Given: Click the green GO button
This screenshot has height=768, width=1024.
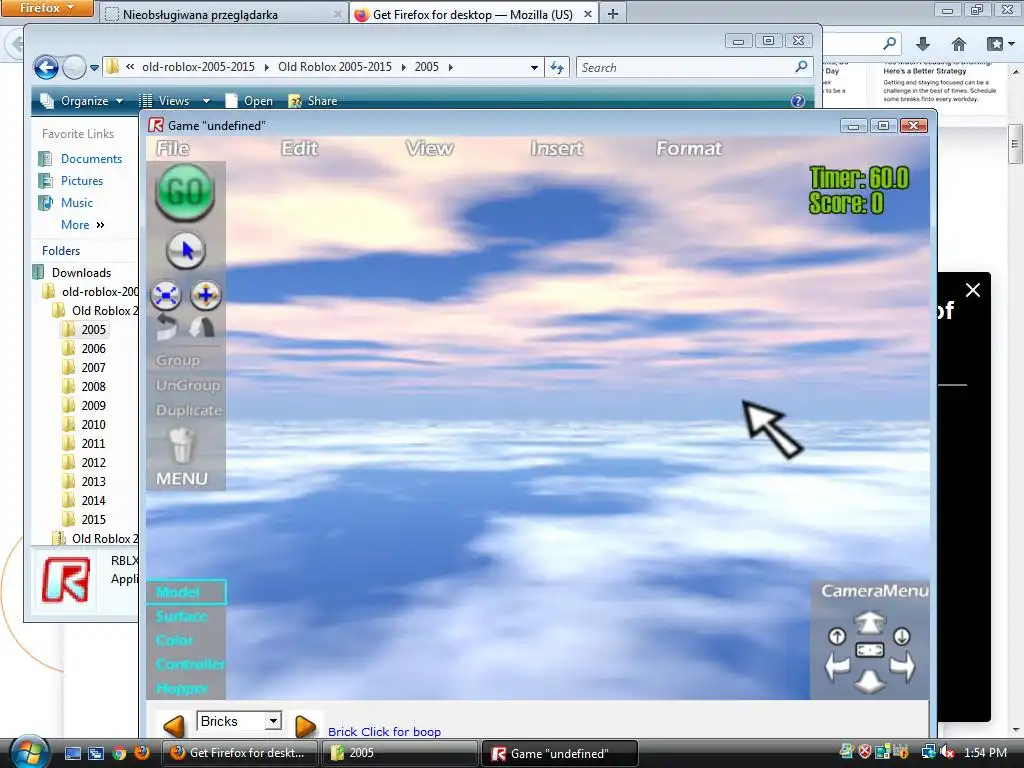Looking at the screenshot, I should point(185,192).
